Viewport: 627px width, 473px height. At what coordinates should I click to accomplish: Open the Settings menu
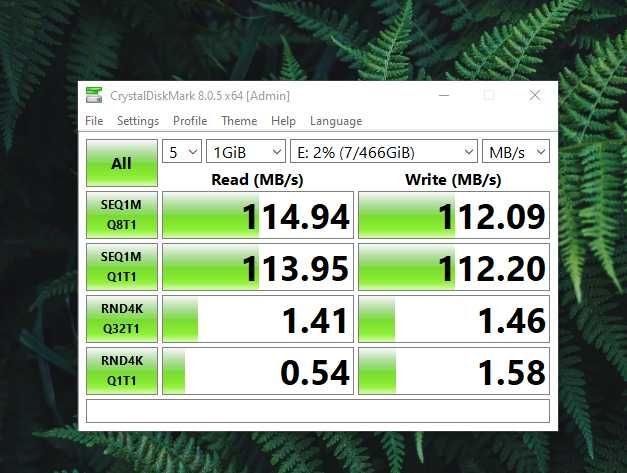[138, 121]
